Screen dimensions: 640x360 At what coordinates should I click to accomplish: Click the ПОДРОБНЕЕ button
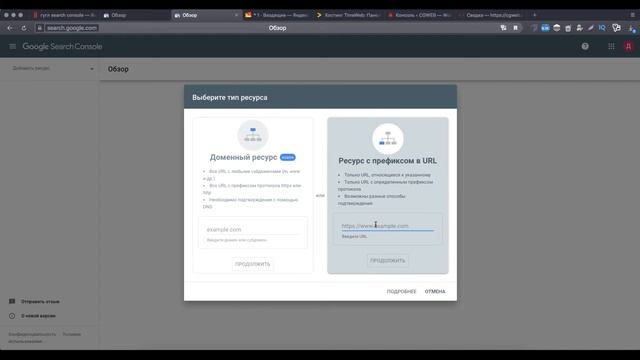pyautogui.click(x=401, y=291)
